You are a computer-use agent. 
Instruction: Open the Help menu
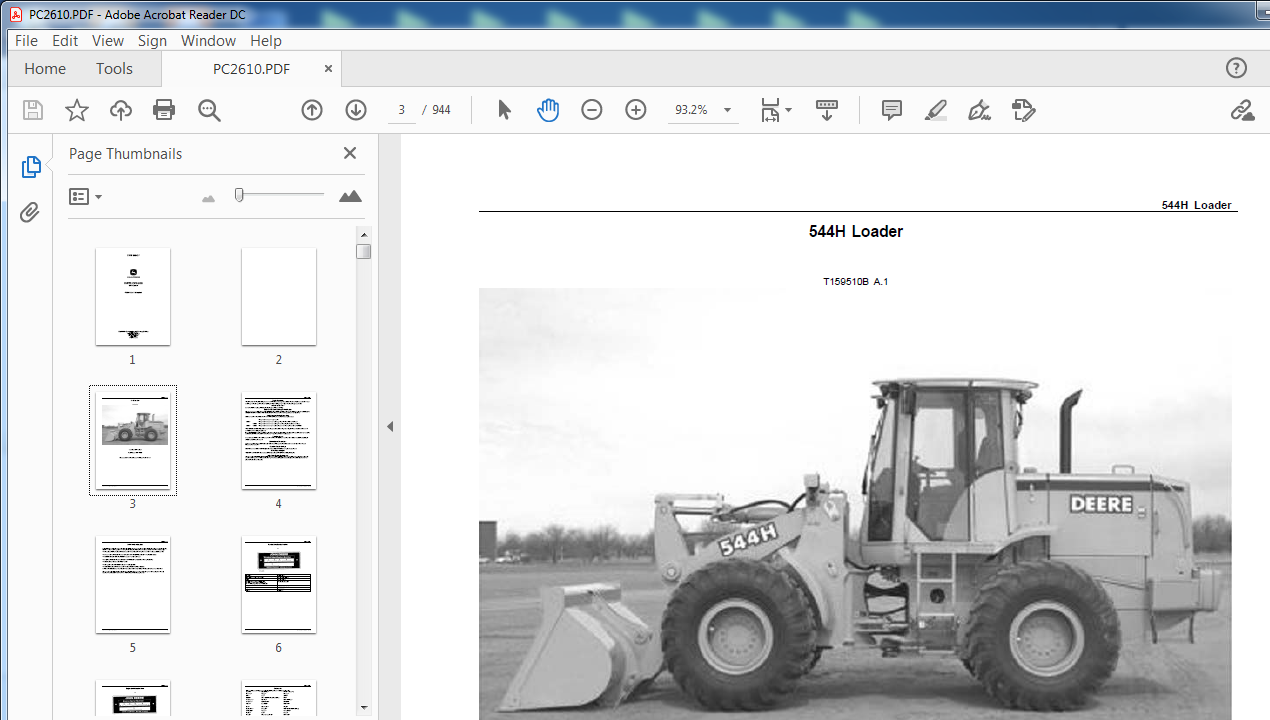pyautogui.click(x=266, y=41)
